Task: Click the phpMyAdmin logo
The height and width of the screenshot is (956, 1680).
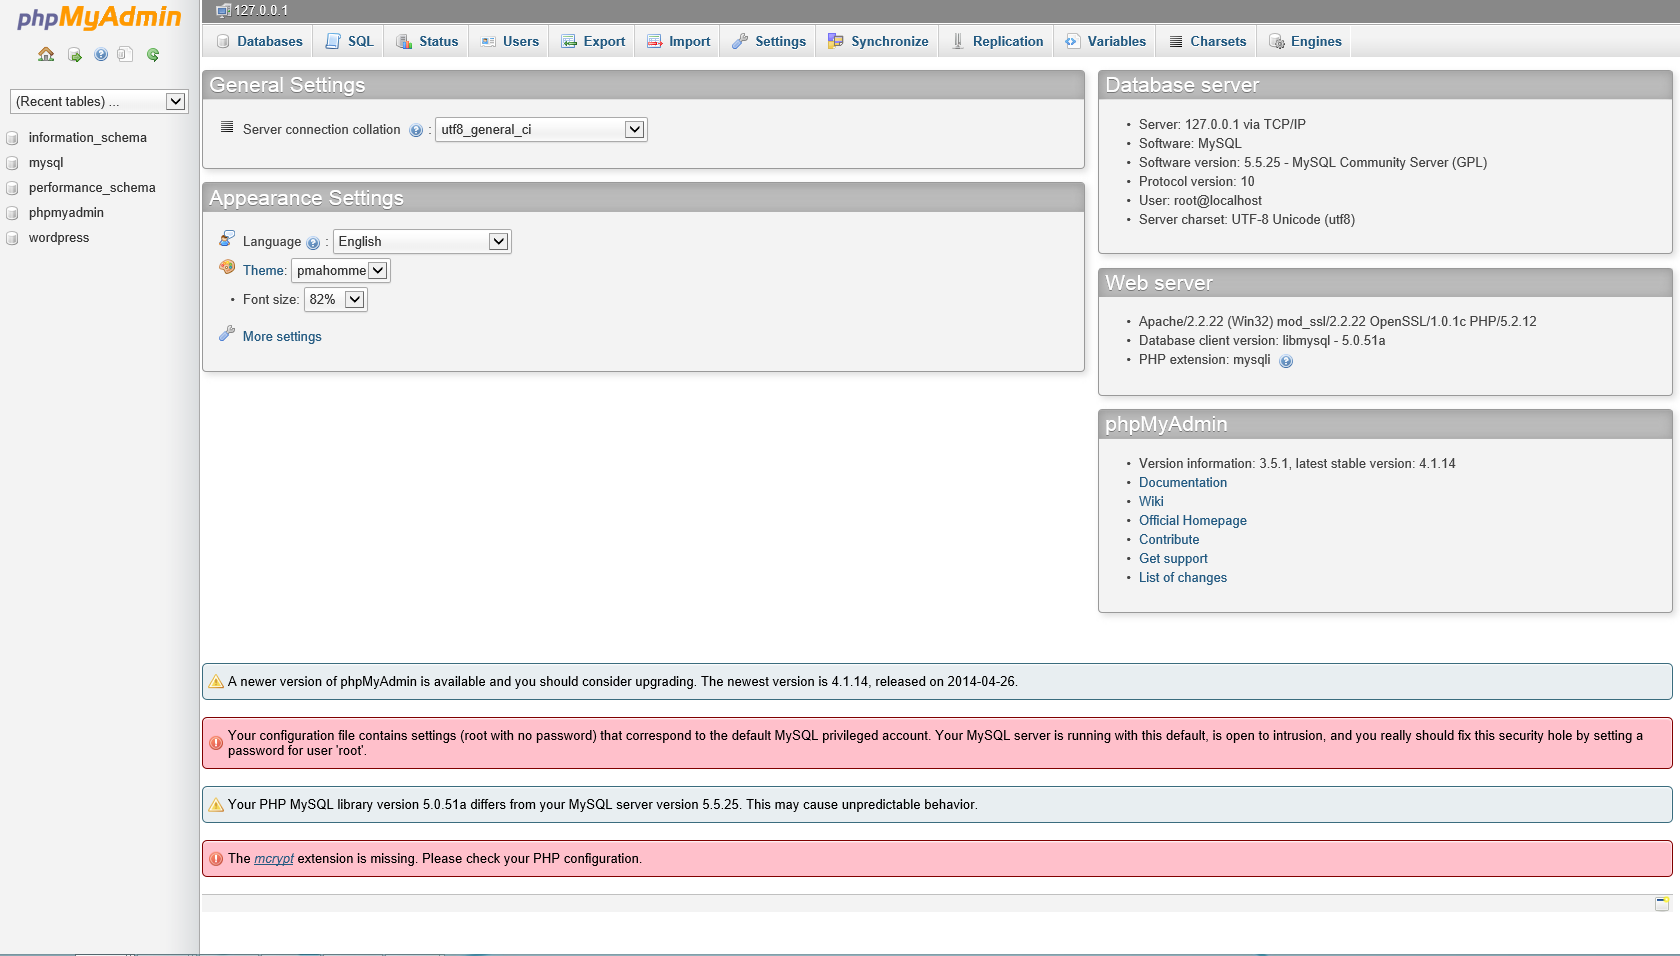Action: pos(99,18)
